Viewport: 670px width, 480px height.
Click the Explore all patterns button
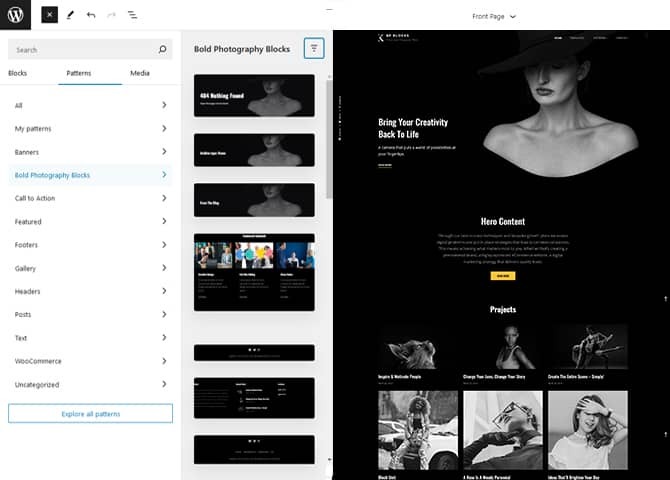[x=90, y=413]
